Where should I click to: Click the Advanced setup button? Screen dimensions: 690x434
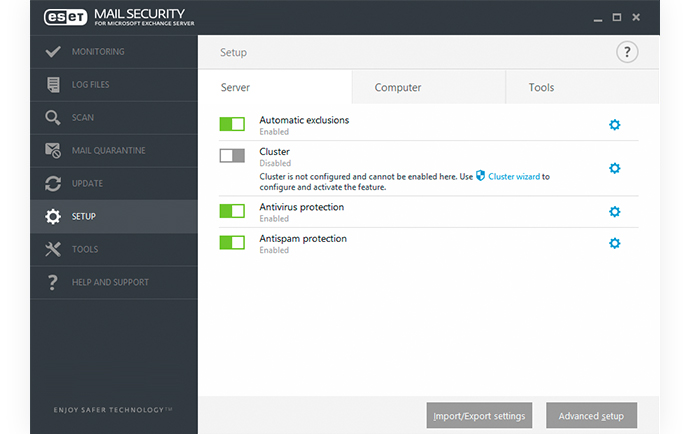click(591, 416)
